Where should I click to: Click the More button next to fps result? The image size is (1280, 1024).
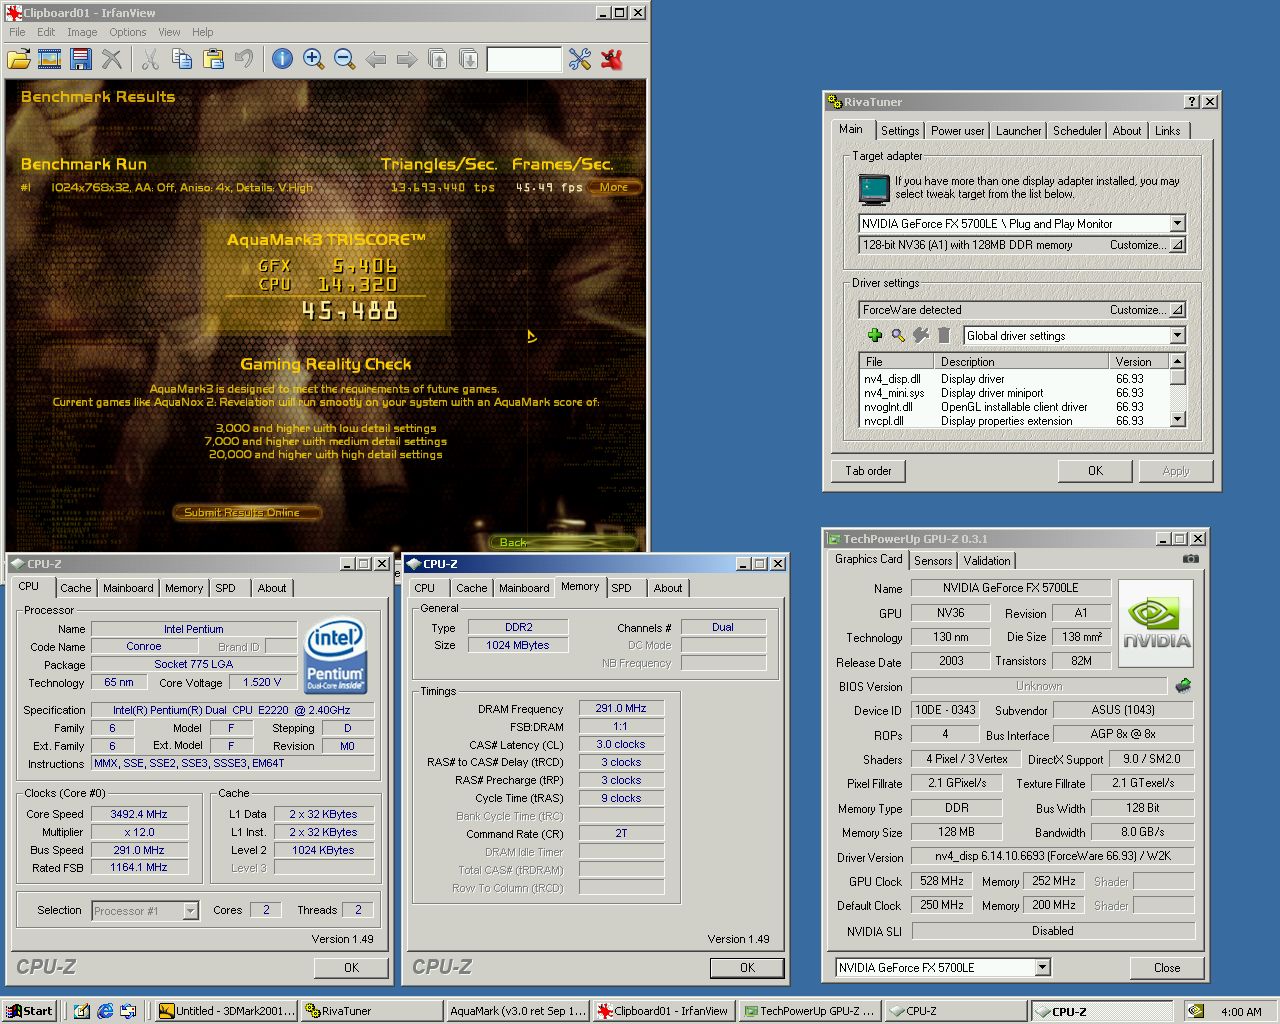(x=614, y=187)
